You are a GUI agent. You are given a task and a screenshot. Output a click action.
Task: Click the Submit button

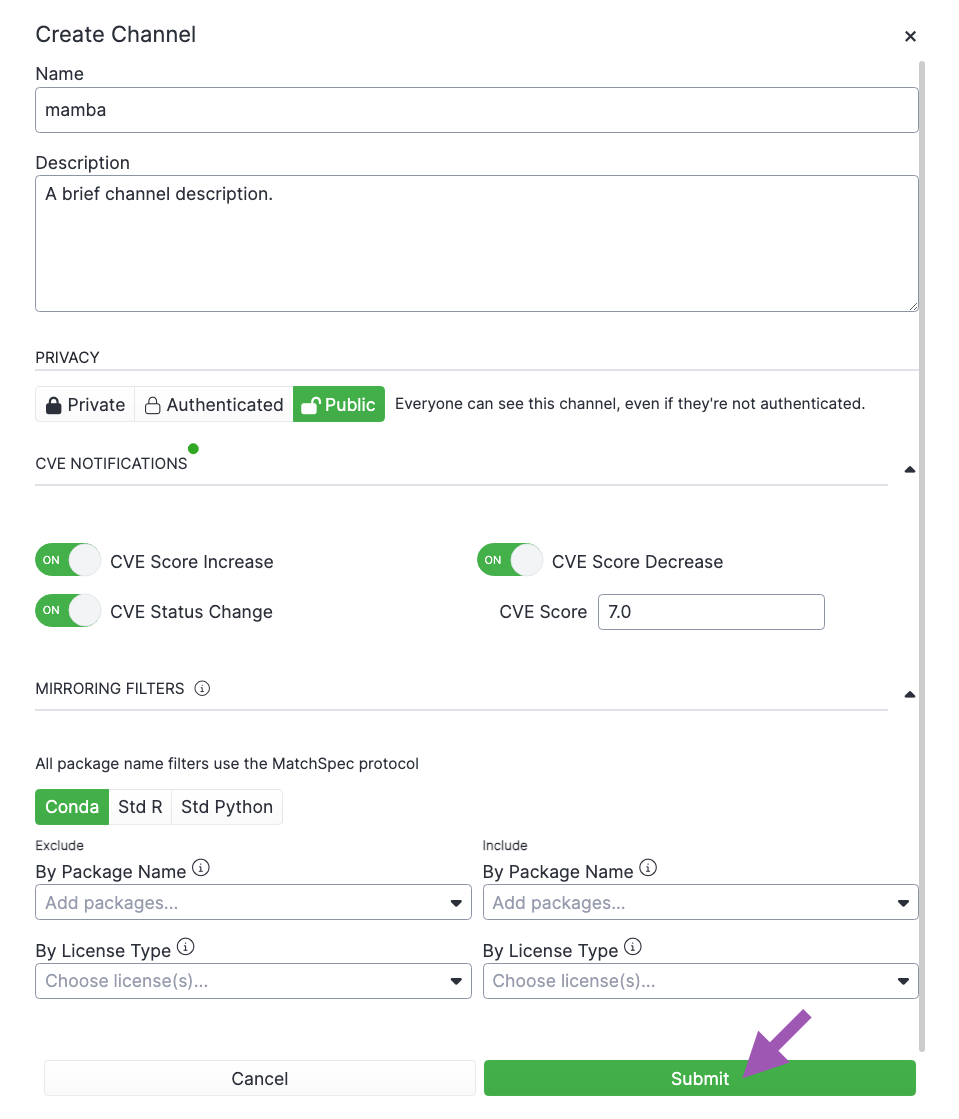pyautogui.click(x=700, y=1078)
